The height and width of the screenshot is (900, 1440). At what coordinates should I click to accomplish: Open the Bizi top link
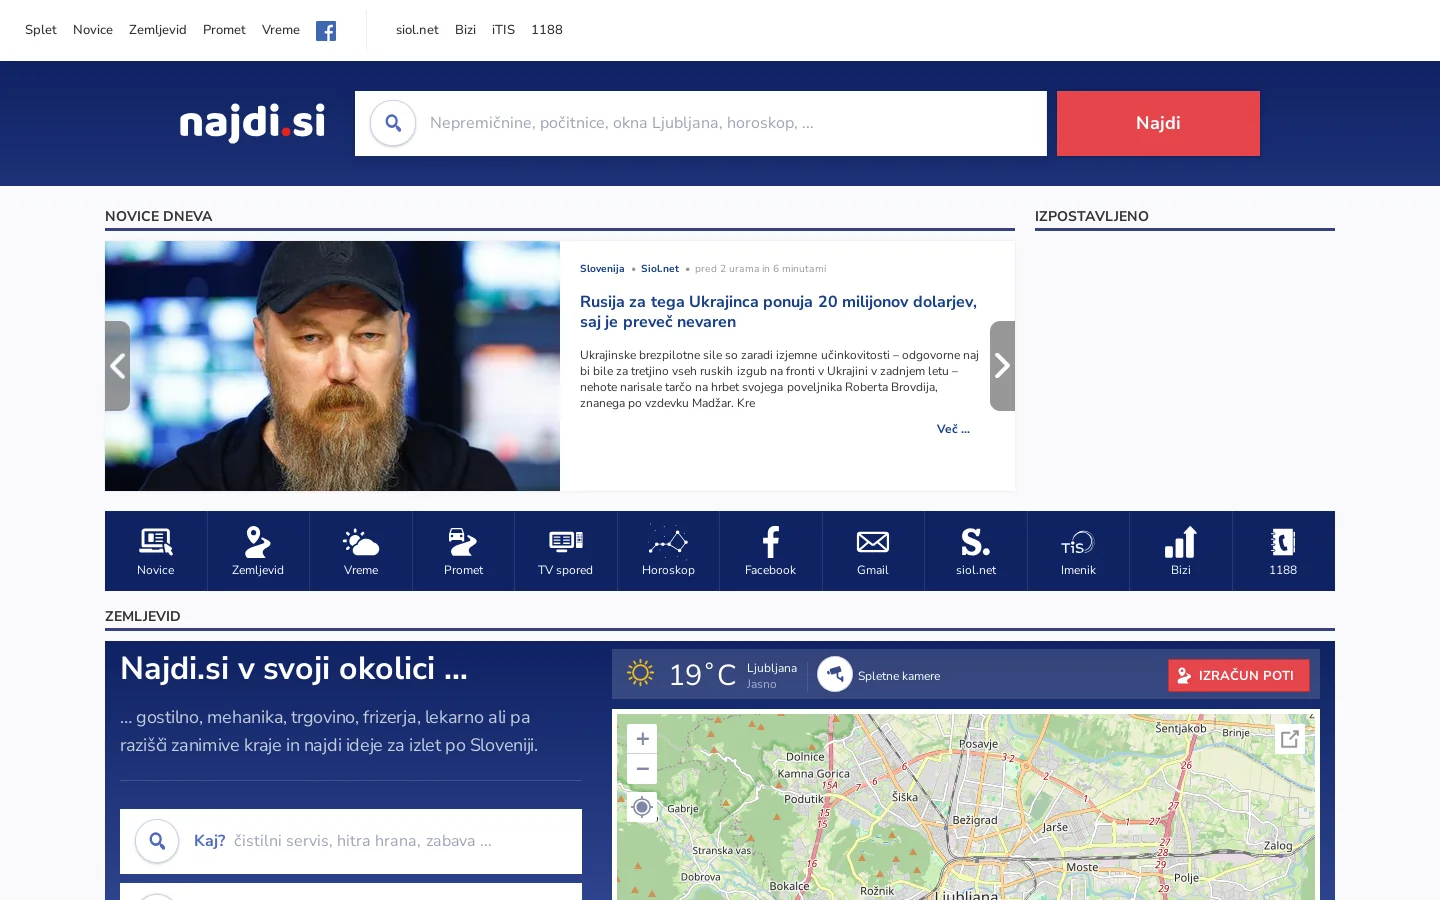465,30
